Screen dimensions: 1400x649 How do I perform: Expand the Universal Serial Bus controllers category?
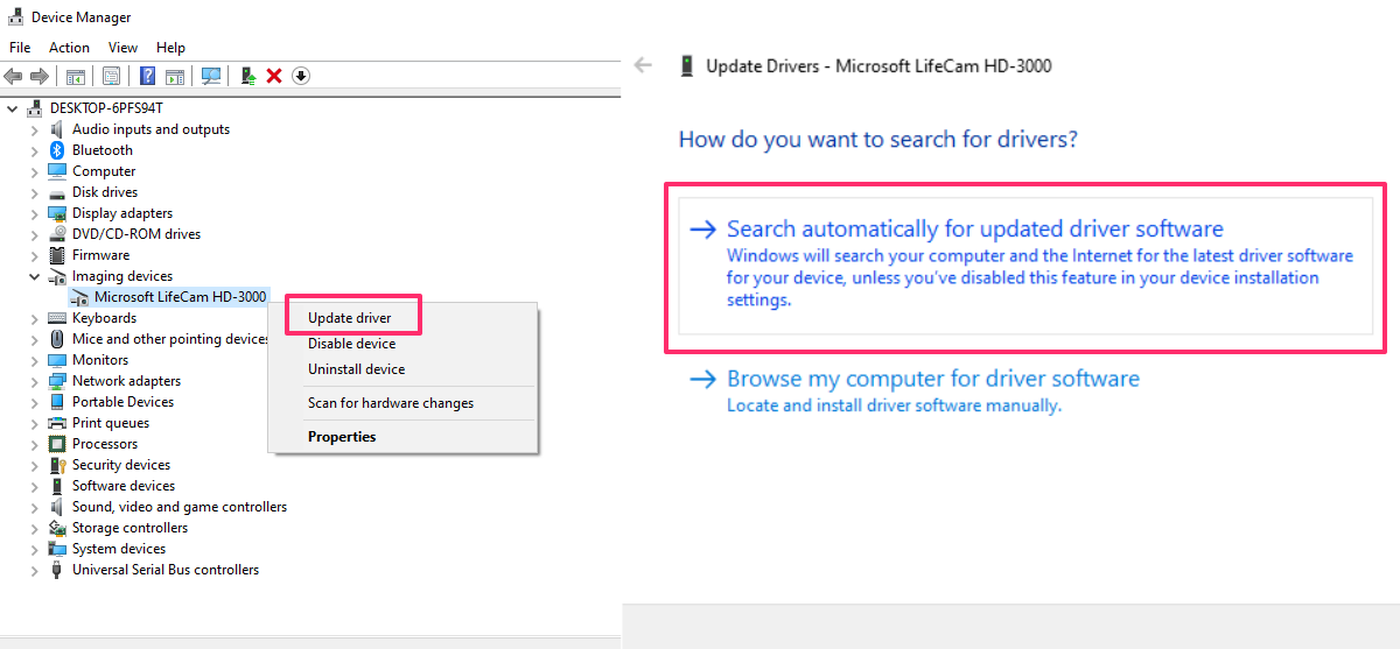tap(33, 569)
